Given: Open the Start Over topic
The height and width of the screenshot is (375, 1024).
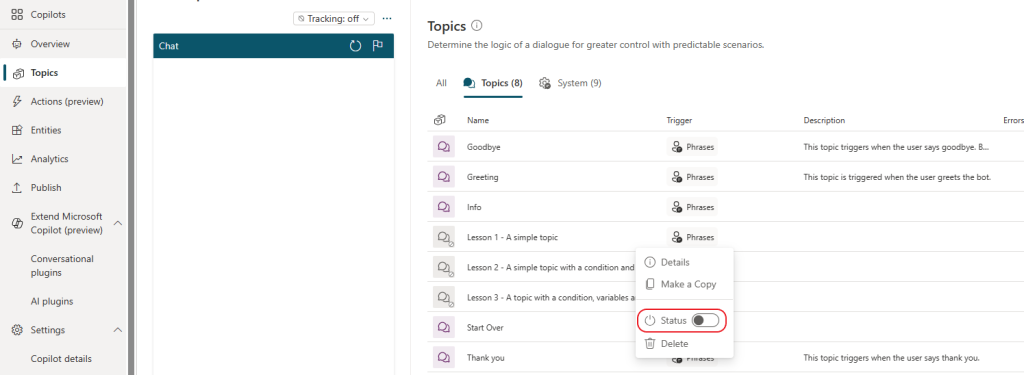Looking at the screenshot, I should pyautogui.click(x=485, y=327).
